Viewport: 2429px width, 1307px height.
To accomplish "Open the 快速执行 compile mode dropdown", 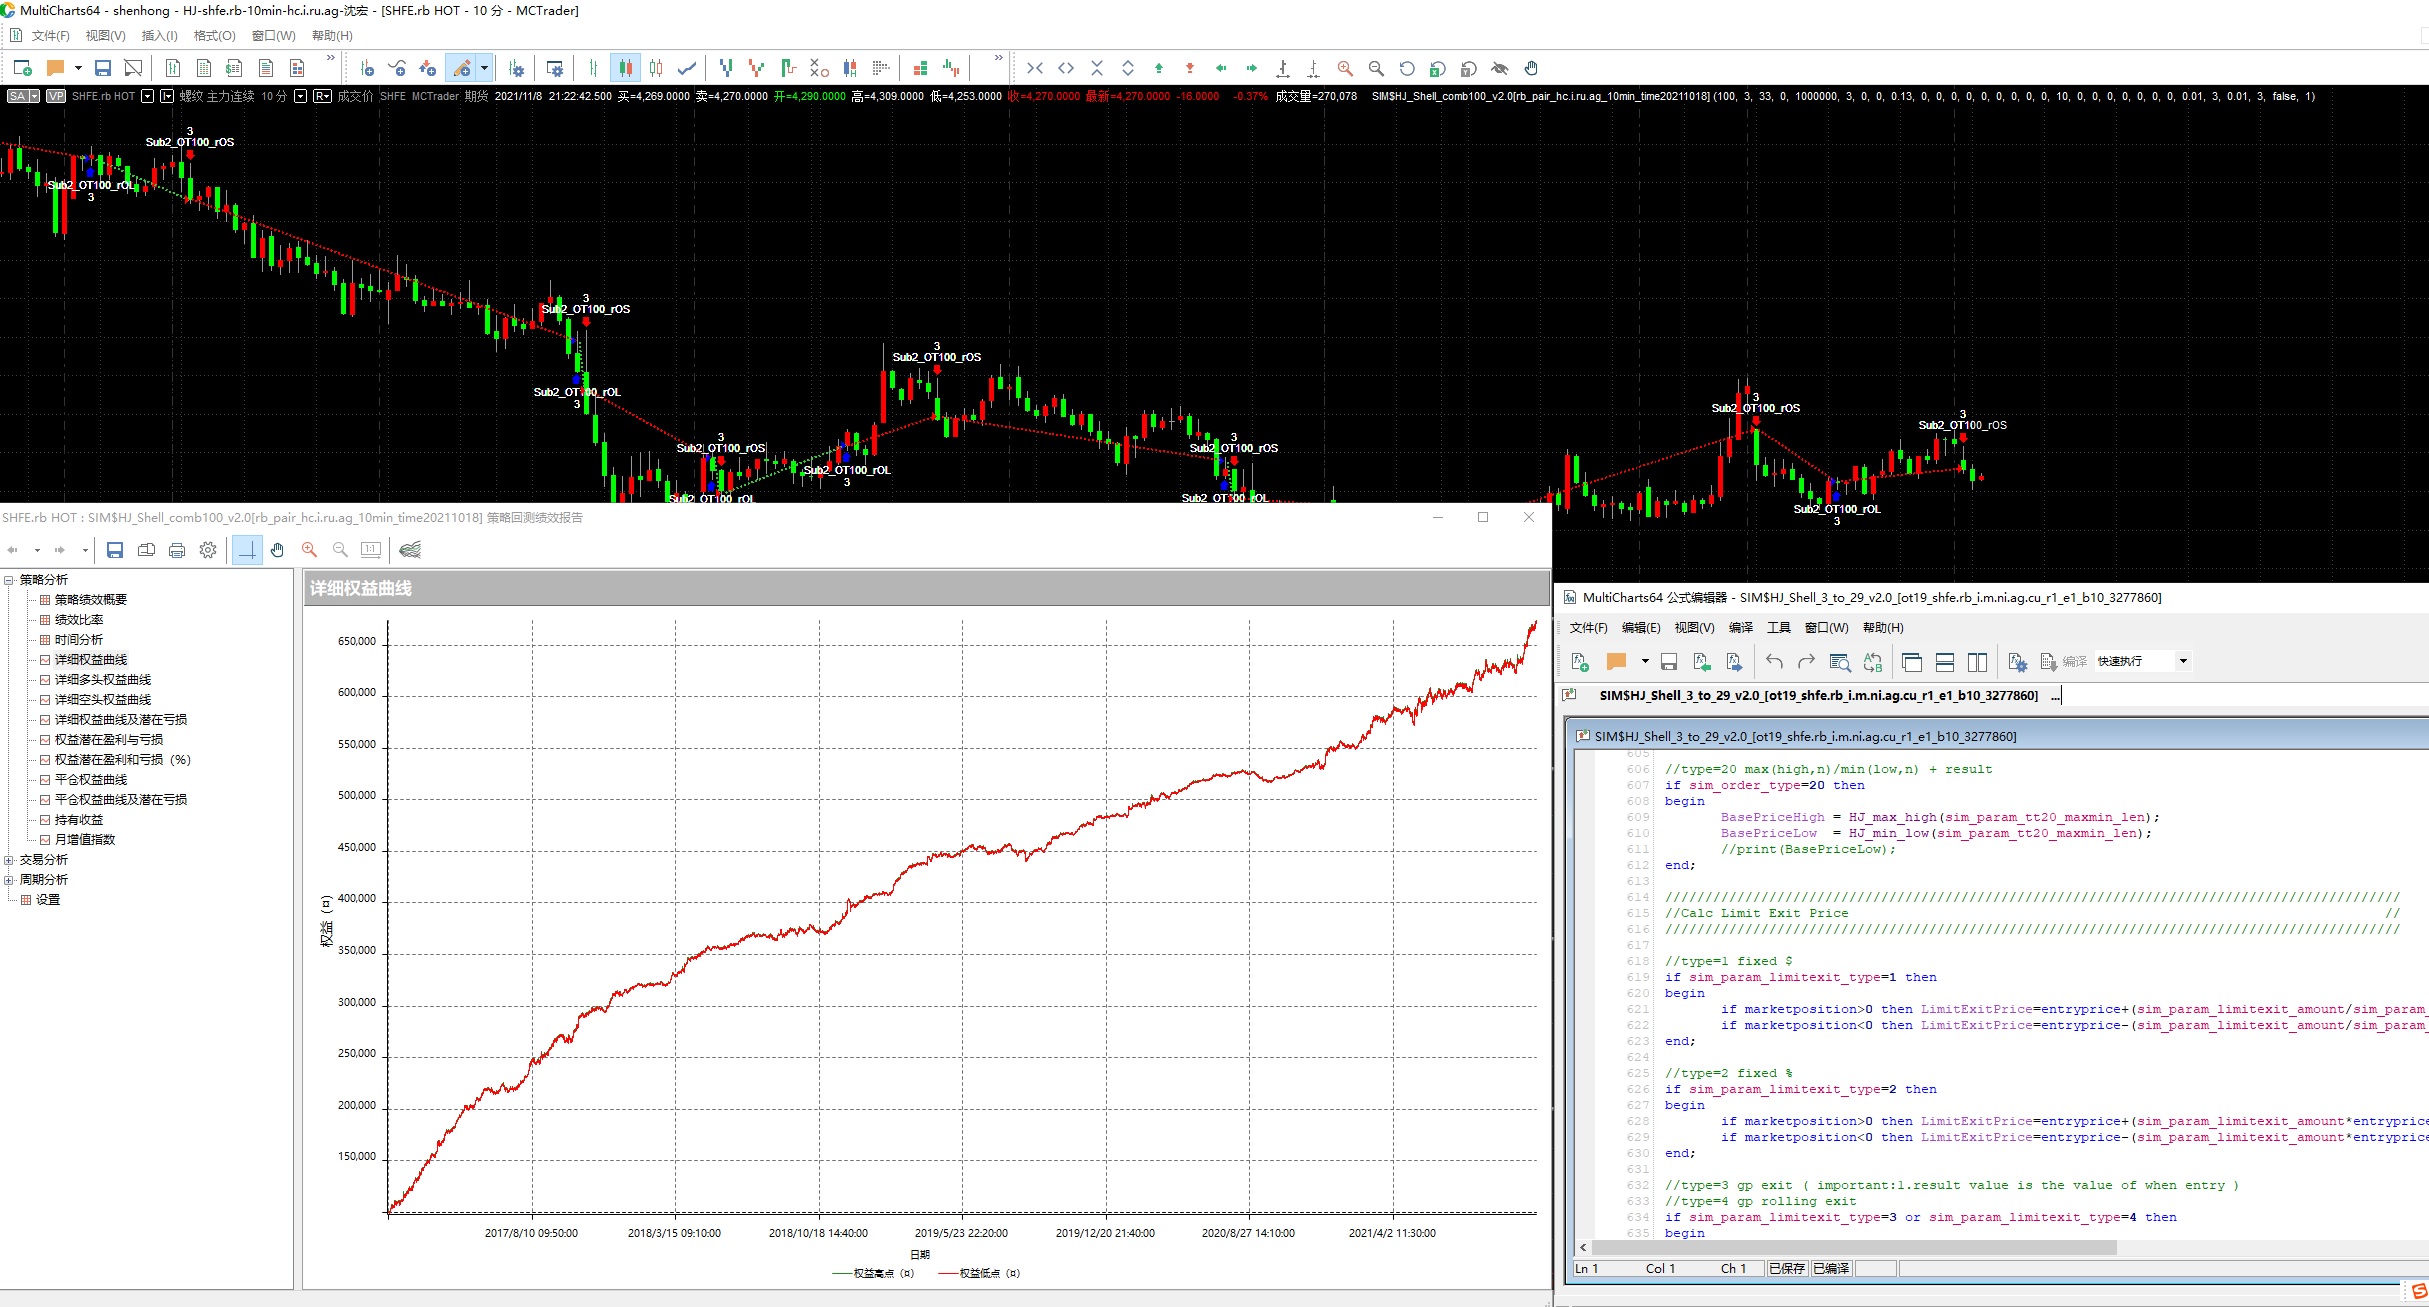I will click(x=2183, y=661).
